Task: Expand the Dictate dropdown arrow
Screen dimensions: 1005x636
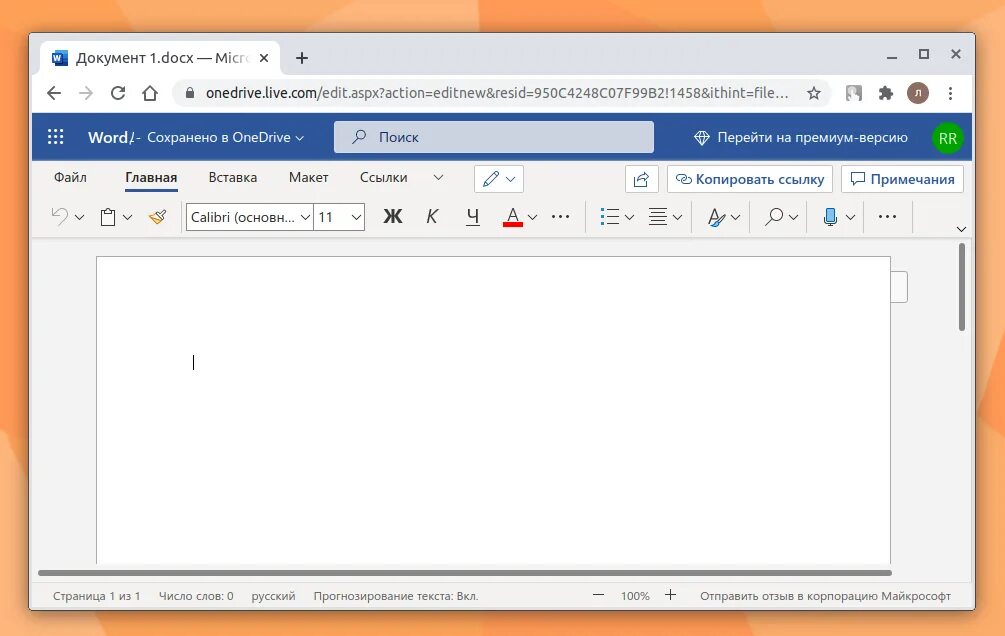Action: point(851,217)
